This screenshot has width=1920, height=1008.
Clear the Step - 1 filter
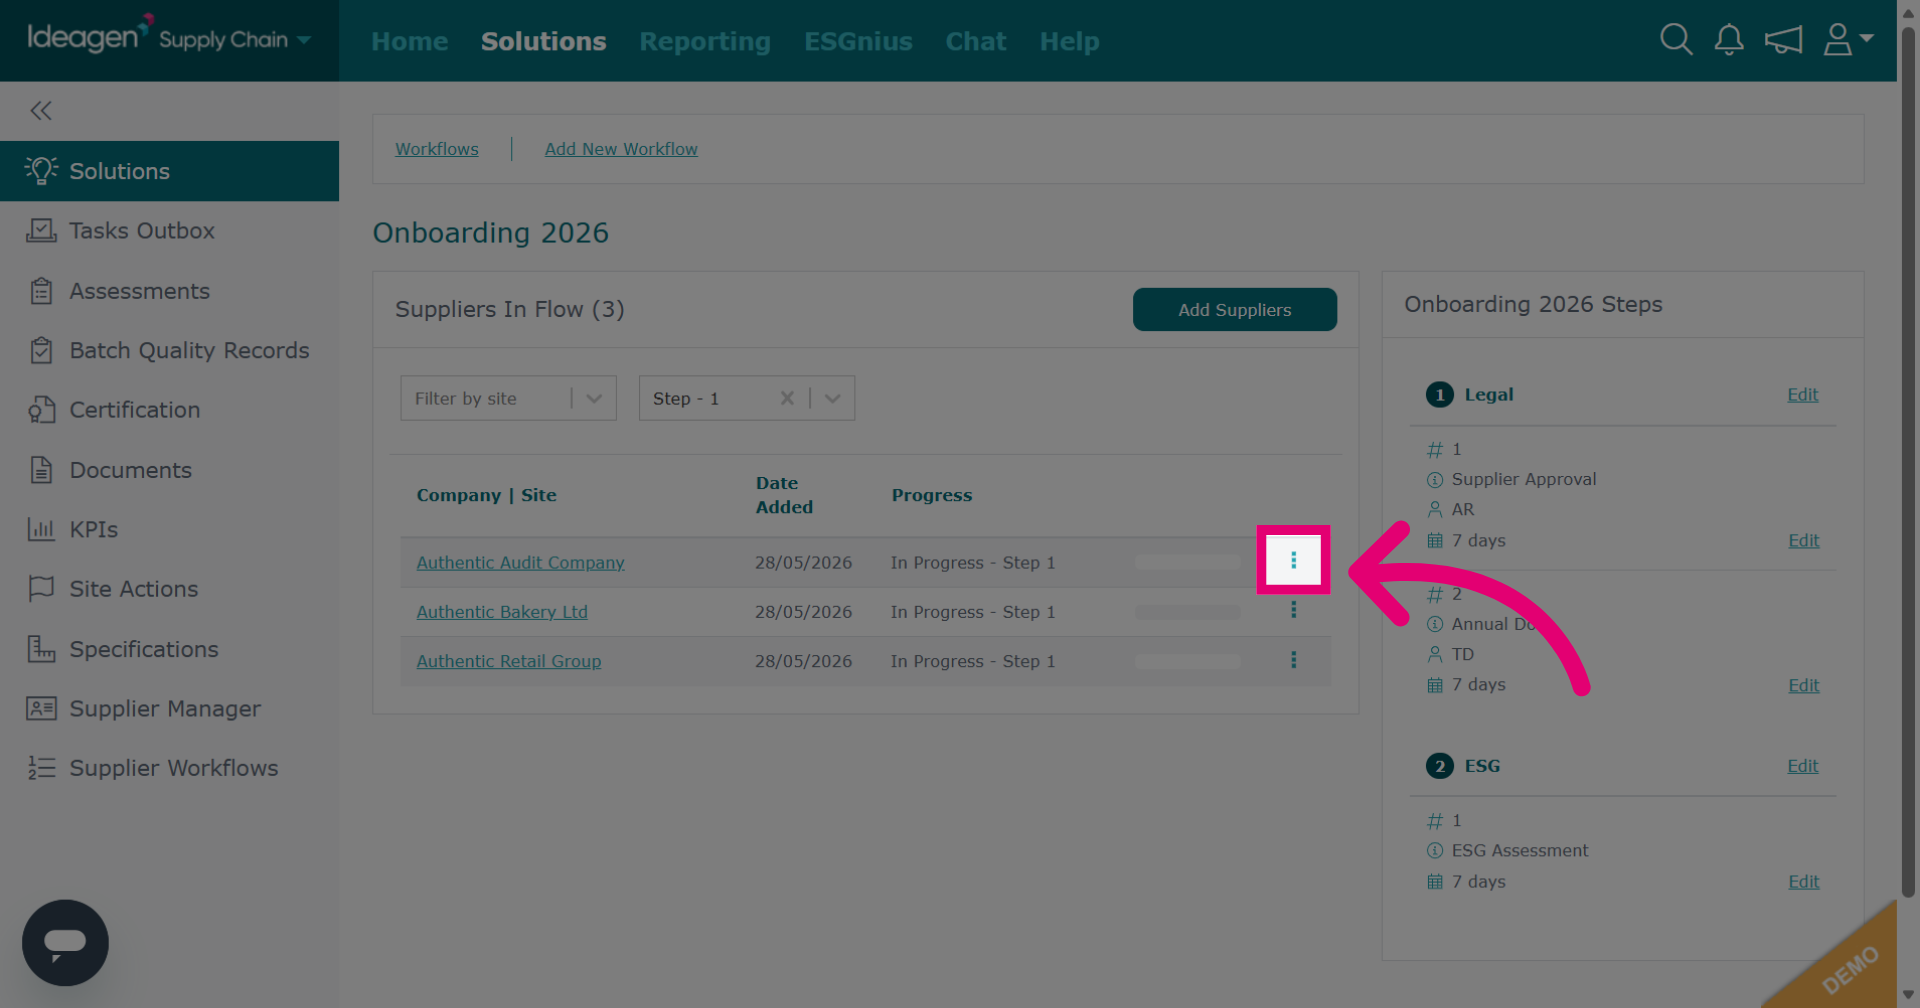coord(787,398)
